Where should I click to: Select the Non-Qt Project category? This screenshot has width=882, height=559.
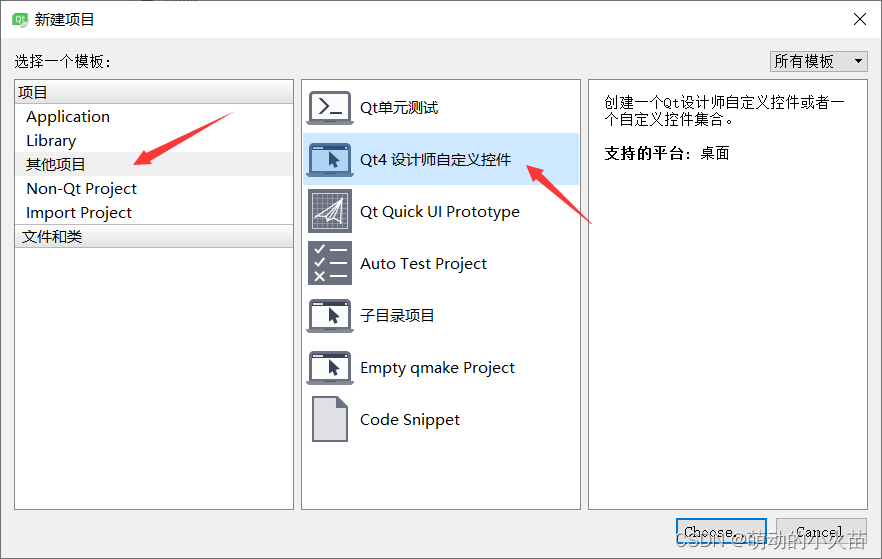(154, 188)
